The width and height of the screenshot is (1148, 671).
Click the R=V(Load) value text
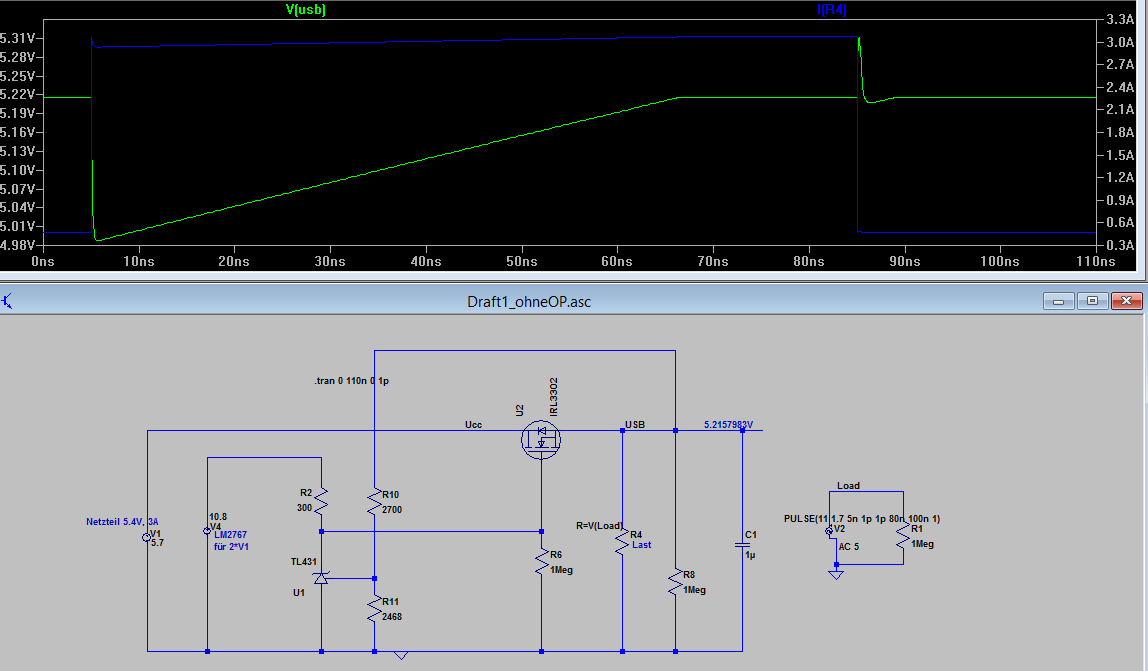[600, 525]
